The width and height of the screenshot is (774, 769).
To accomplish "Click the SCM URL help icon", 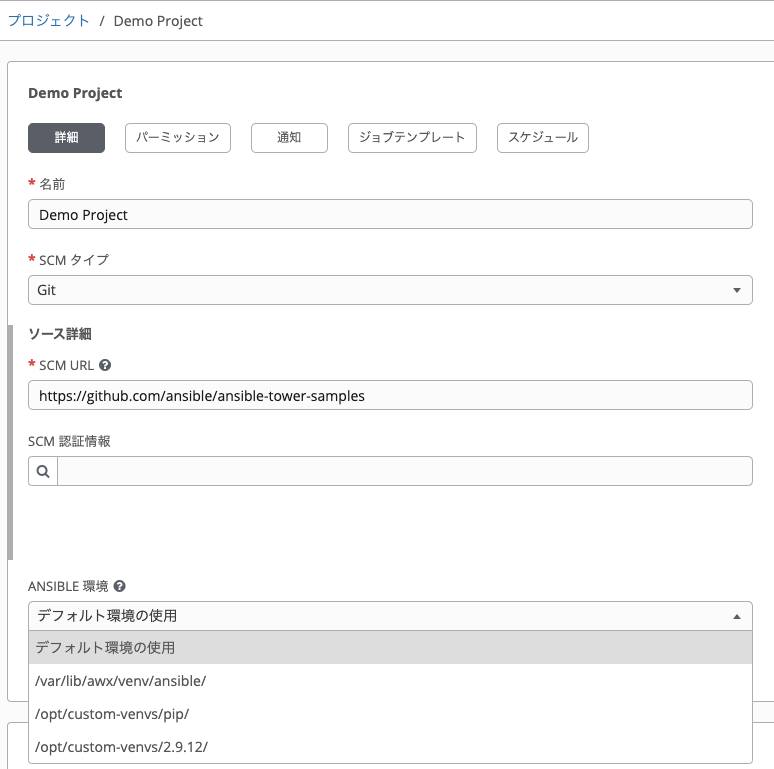I will pyautogui.click(x=105, y=365).
